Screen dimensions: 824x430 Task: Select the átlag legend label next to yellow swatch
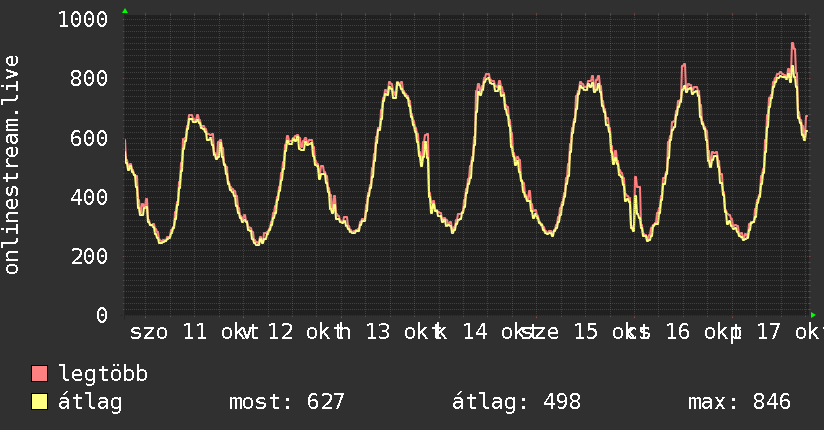coord(90,403)
